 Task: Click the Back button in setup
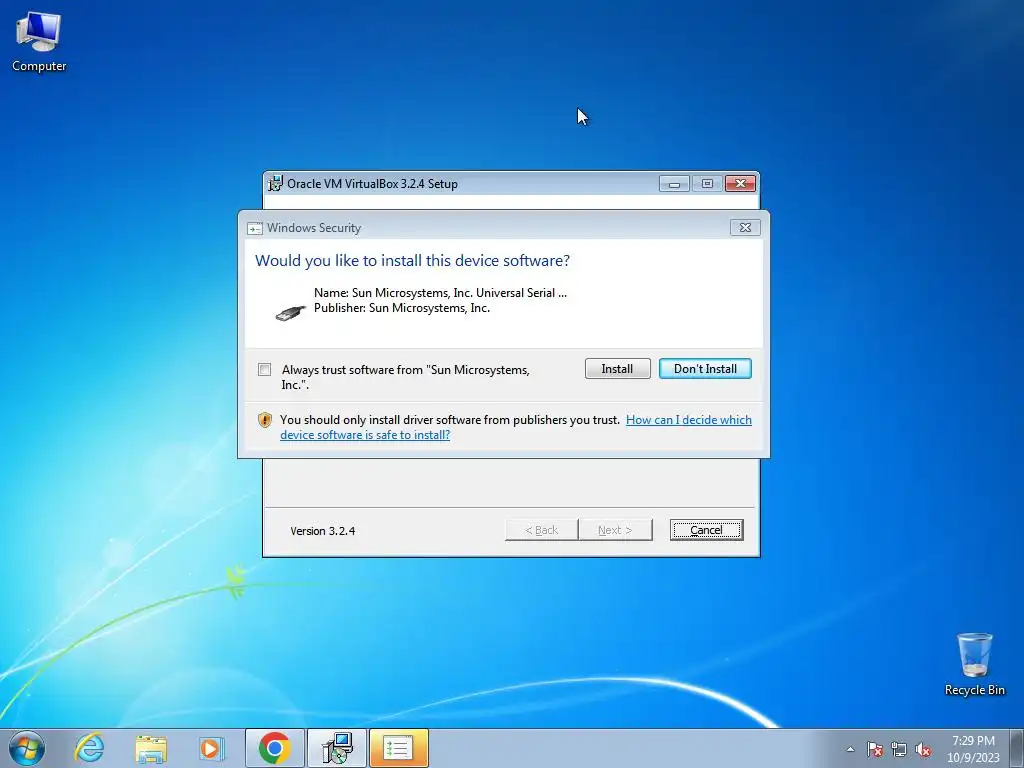click(x=541, y=530)
